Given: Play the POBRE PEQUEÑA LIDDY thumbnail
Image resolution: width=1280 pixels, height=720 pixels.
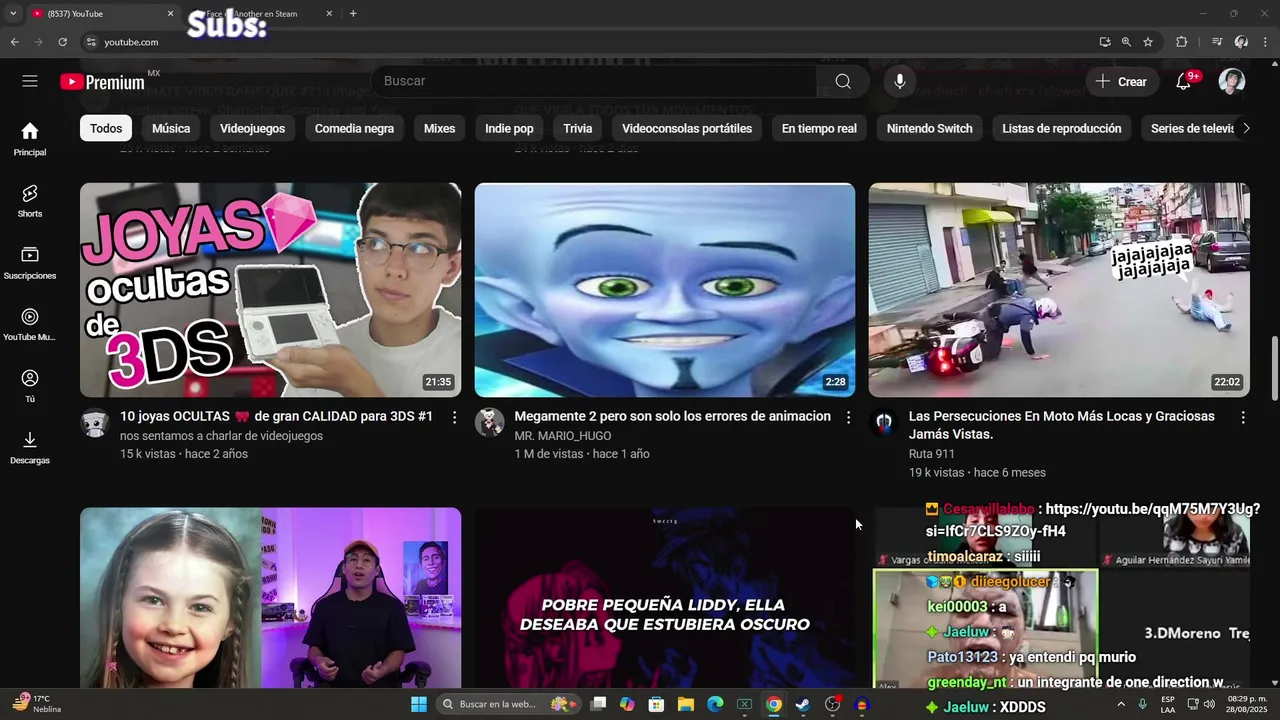Looking at the screenshot, I should [665, 598].
